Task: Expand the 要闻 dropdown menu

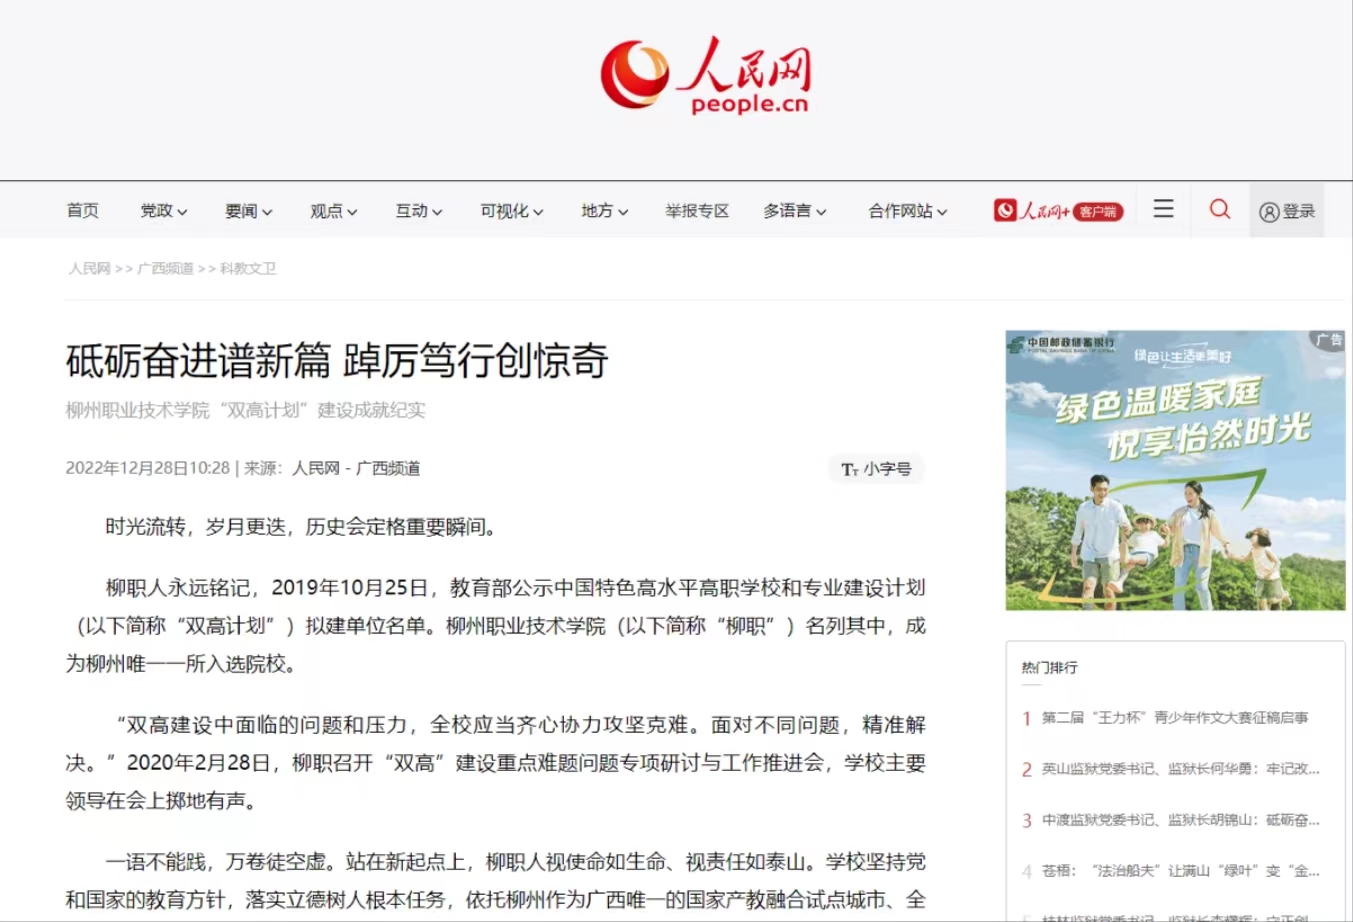Action: [x=248, y=211]
